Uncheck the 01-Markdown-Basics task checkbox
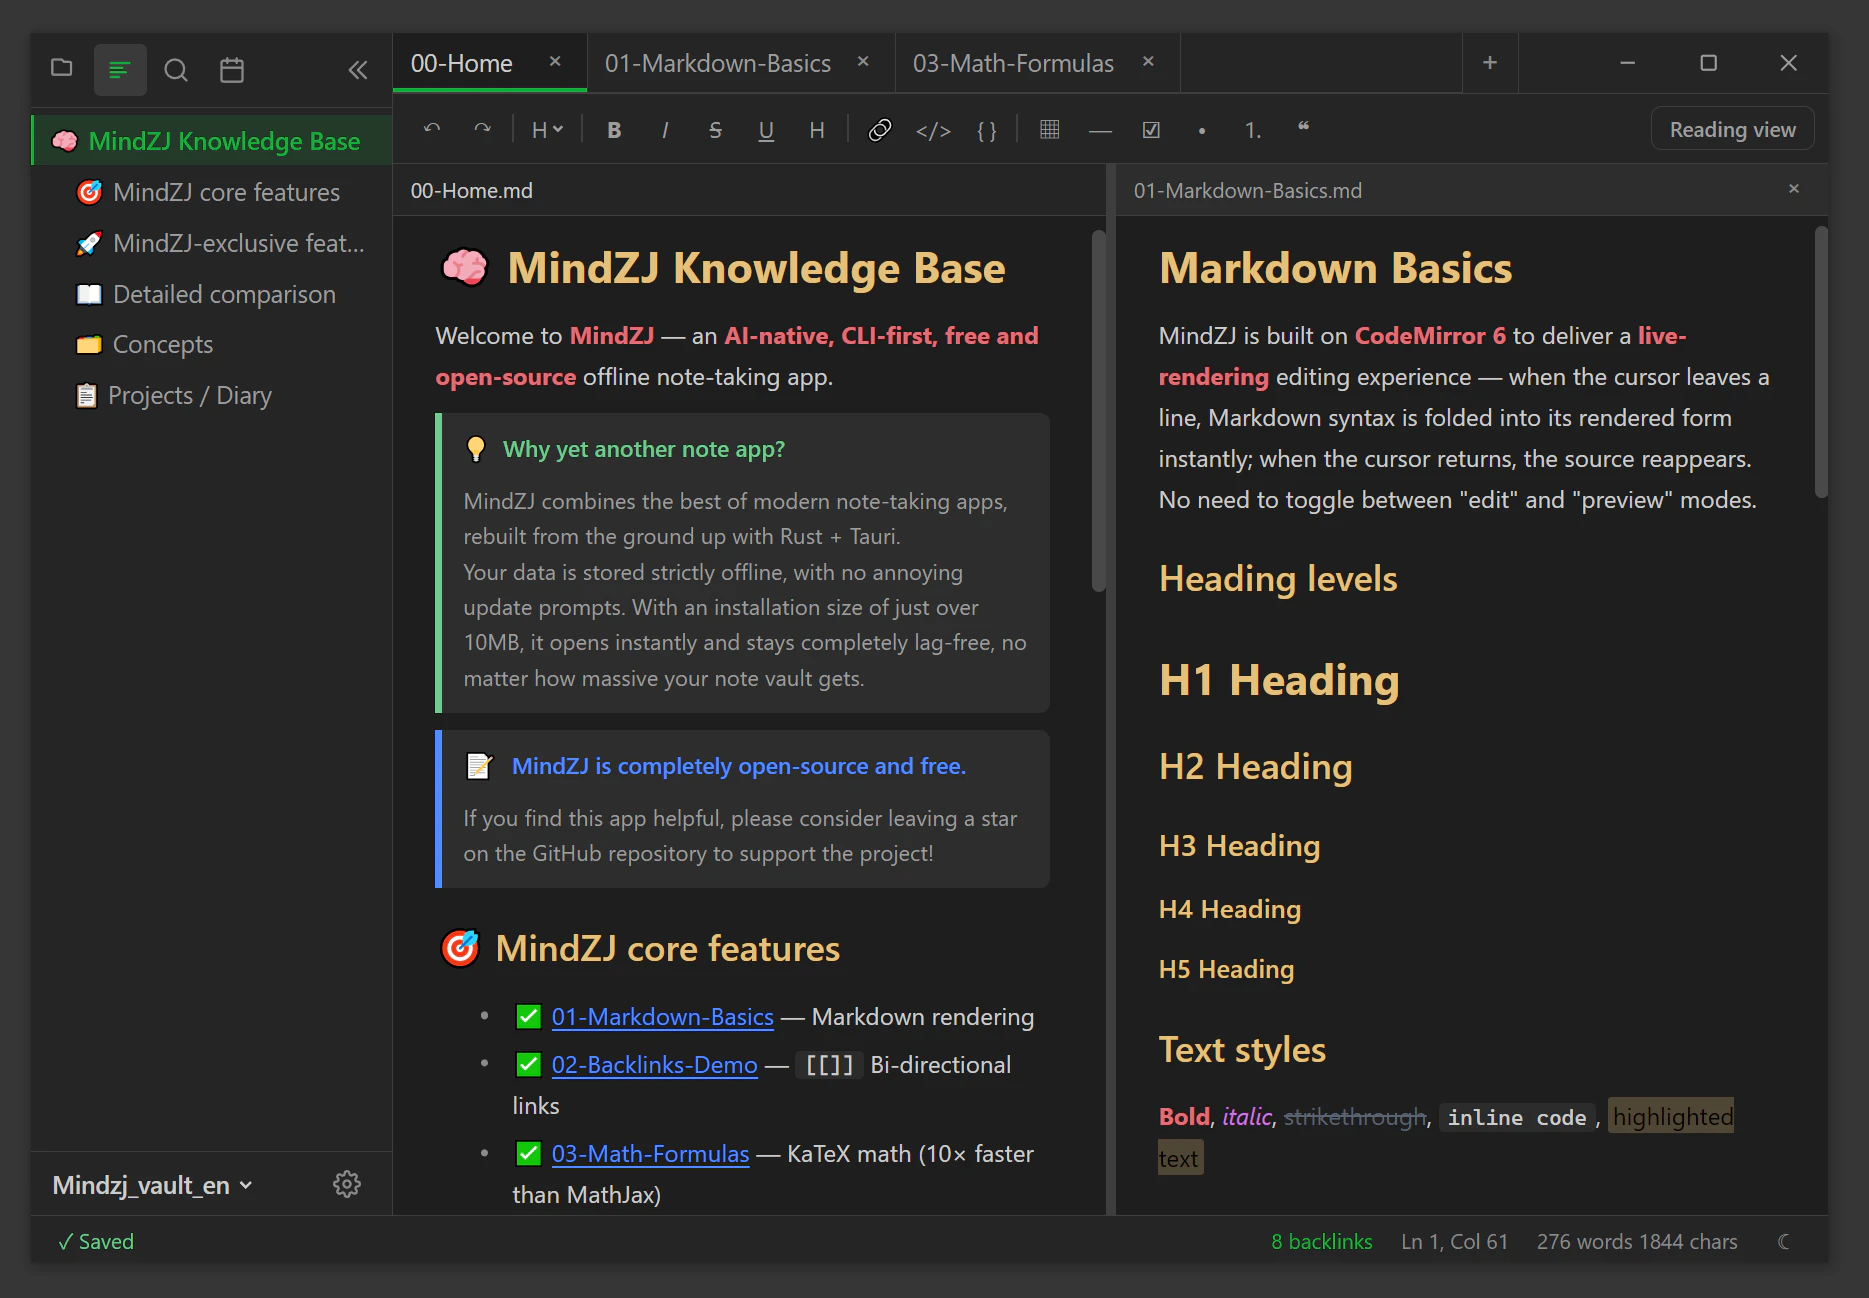 coord(528,1015)
